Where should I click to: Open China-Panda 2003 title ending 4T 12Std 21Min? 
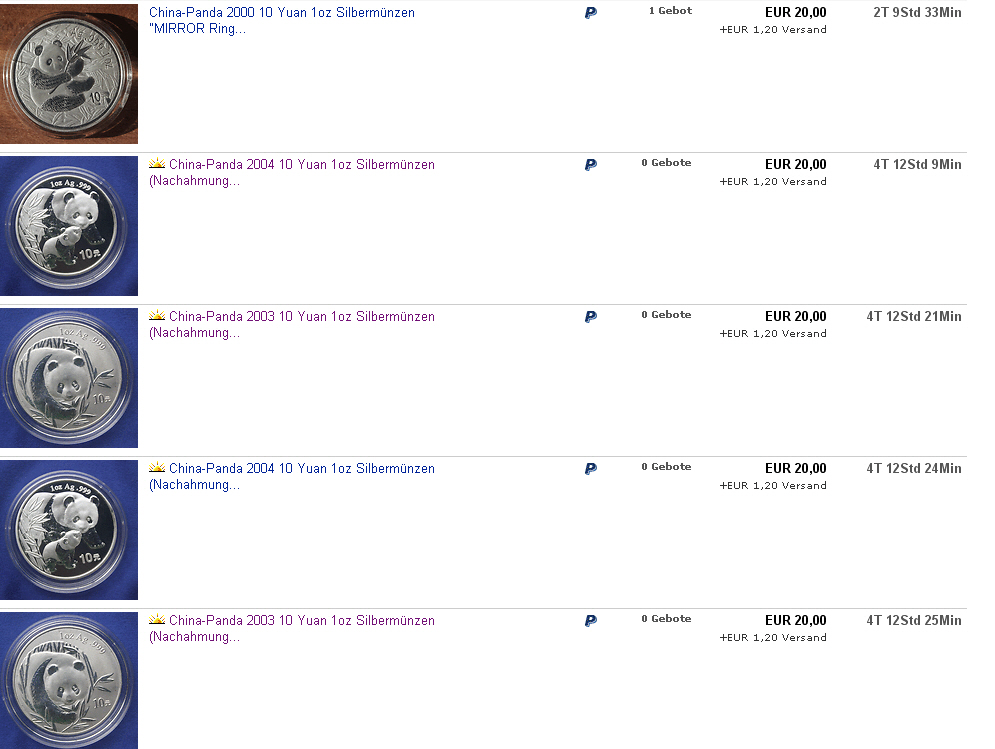click(301, 317)
